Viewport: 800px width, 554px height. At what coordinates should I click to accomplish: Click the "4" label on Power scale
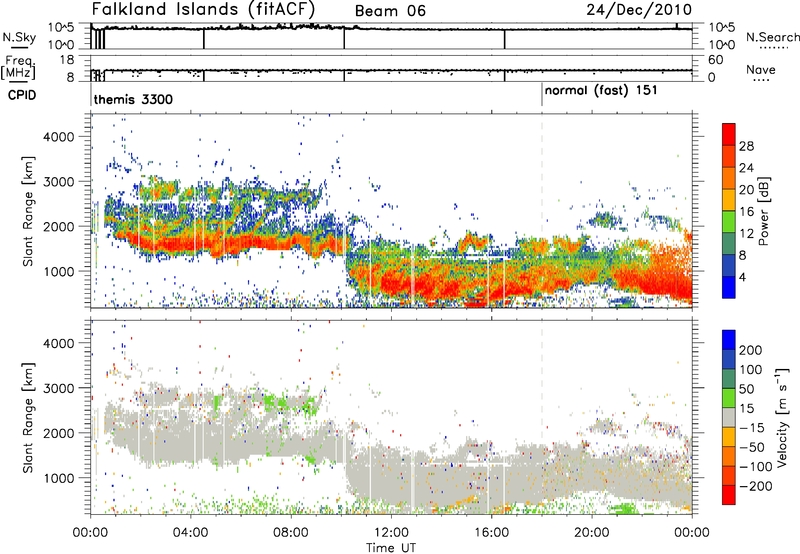[x=743, y=277]
